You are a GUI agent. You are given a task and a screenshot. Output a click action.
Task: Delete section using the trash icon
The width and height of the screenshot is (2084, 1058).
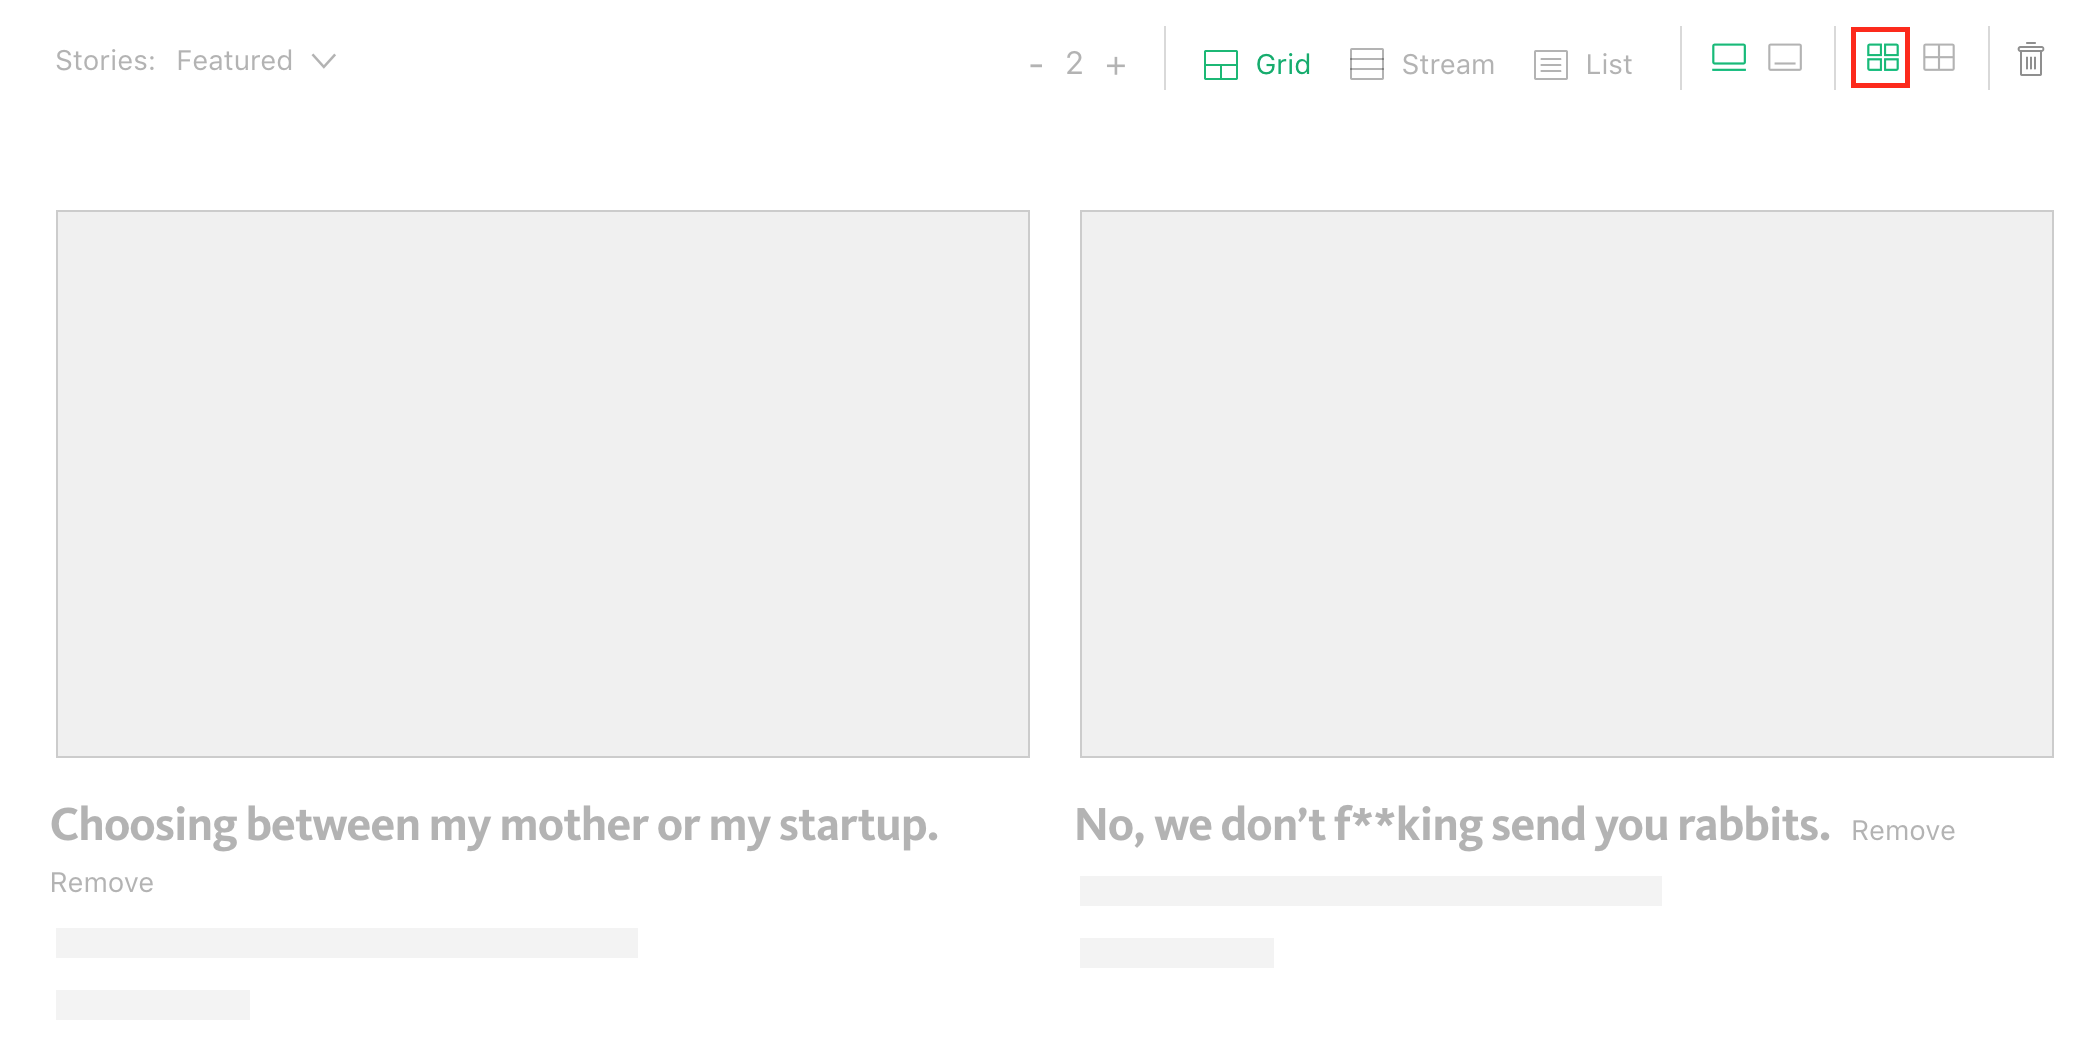[2030, 59]
